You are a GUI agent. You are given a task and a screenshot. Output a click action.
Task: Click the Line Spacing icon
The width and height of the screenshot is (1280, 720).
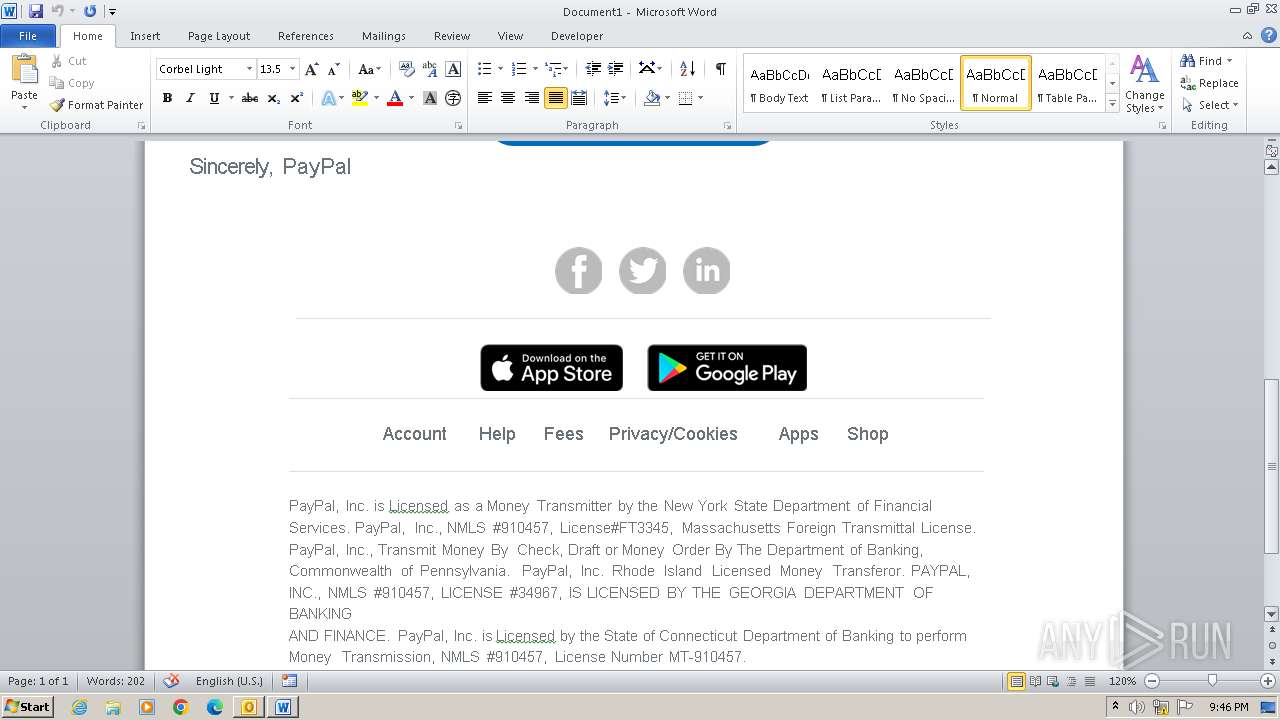pos(611,98)
